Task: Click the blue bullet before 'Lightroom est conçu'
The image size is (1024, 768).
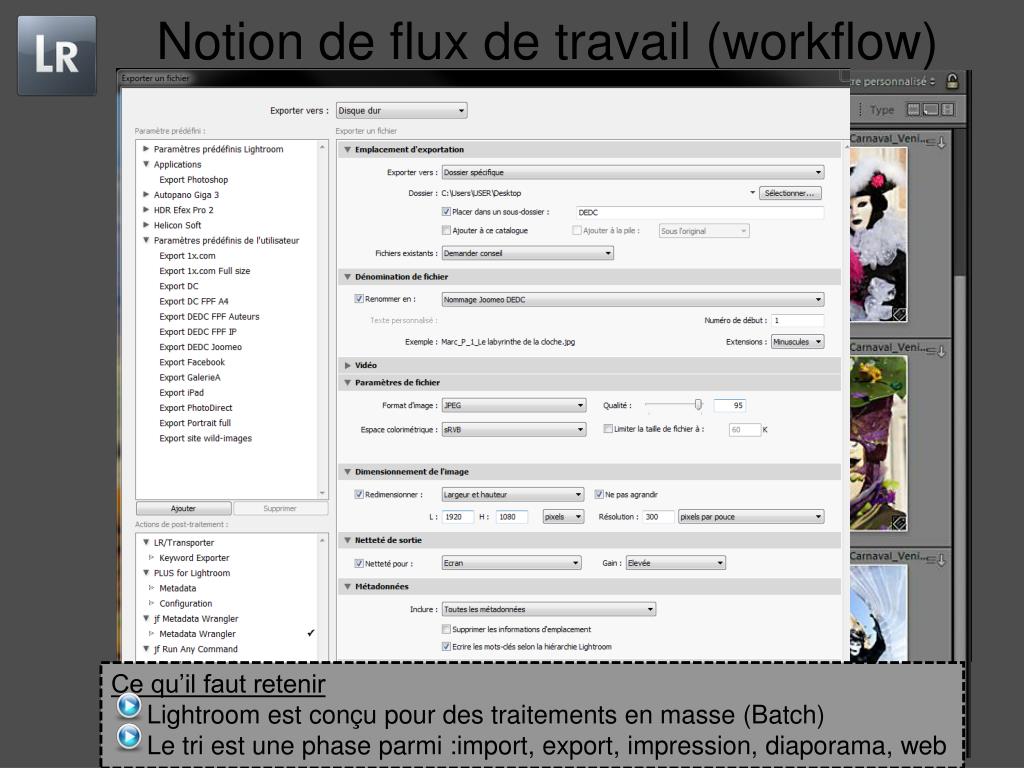Action: coord(129,705)
